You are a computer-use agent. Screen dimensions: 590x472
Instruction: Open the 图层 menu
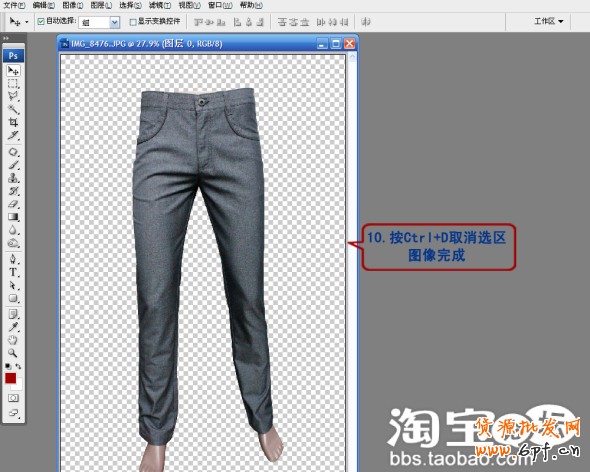tap(101, 5)
